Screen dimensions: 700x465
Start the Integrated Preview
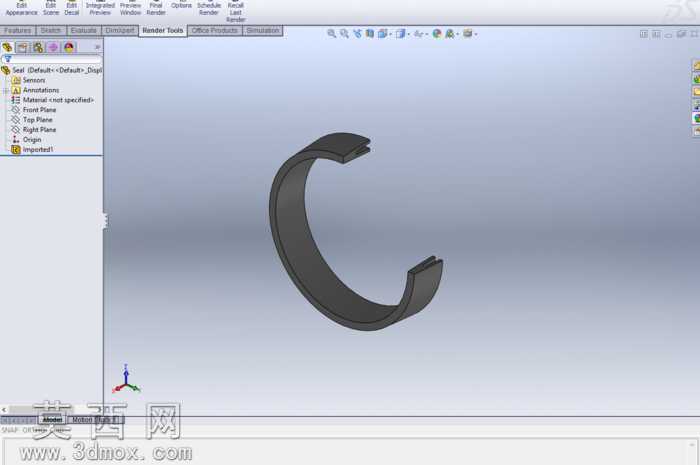point(100,8)
